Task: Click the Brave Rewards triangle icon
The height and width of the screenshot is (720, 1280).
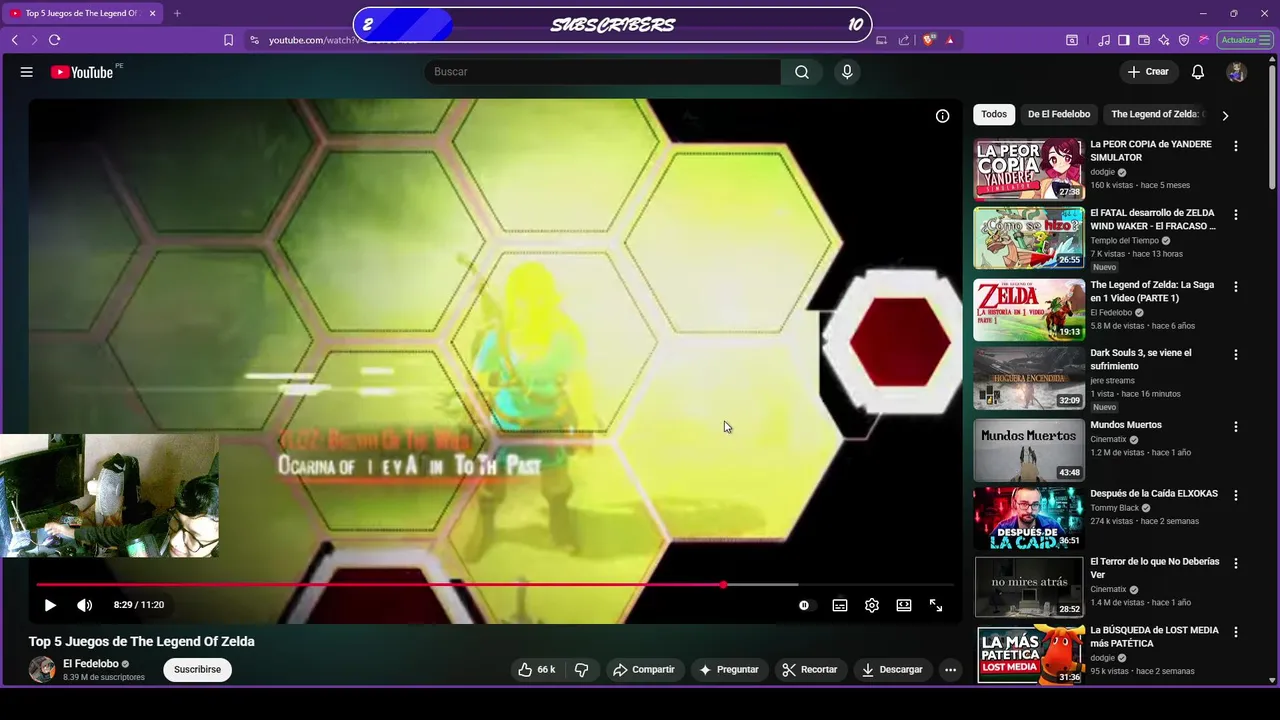Action: click(950, 40)
